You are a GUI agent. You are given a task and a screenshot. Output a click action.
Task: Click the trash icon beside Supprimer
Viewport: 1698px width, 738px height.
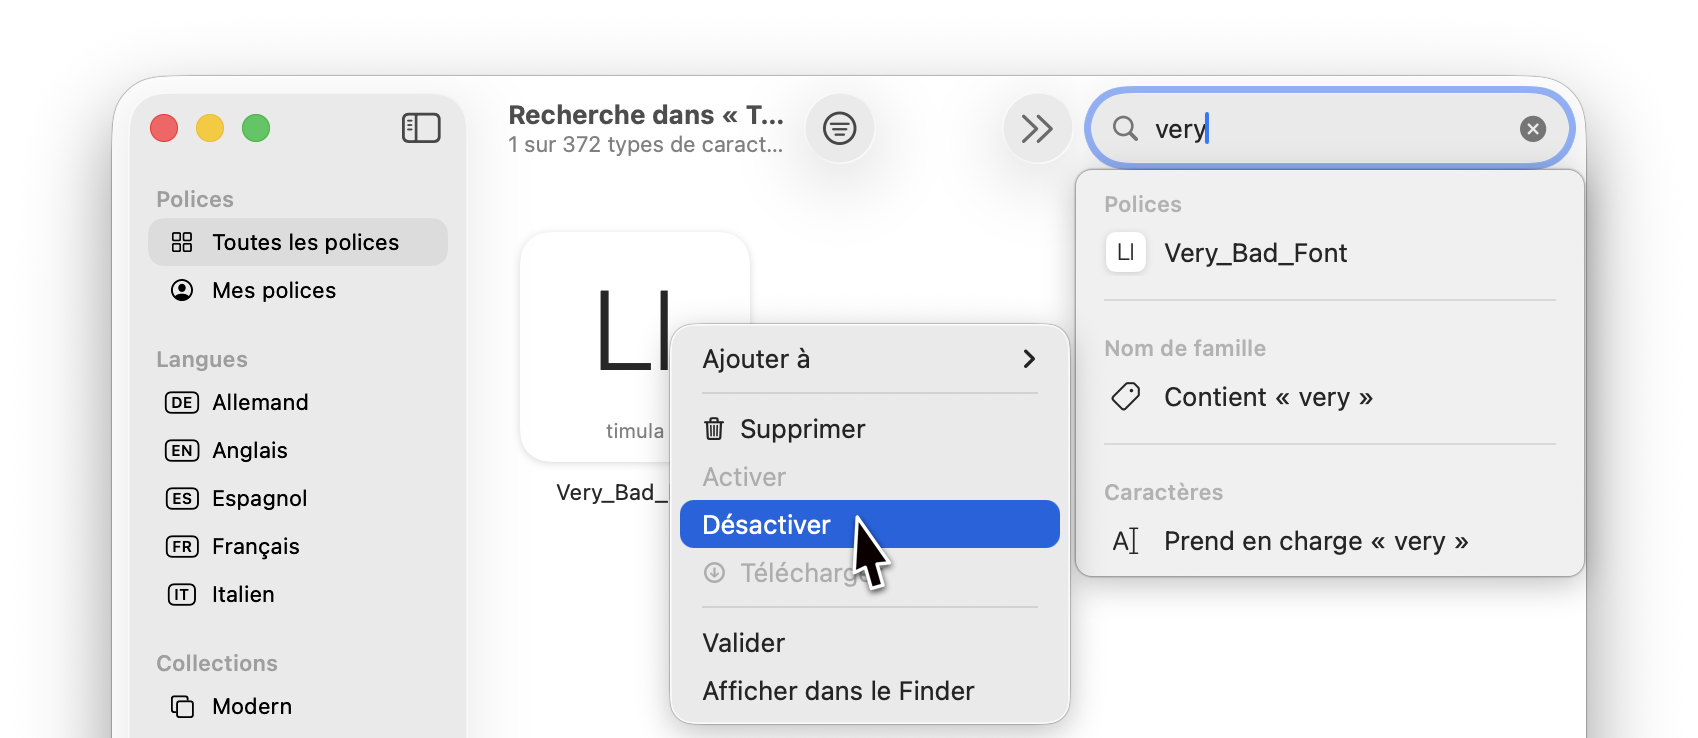click(713, 428)
